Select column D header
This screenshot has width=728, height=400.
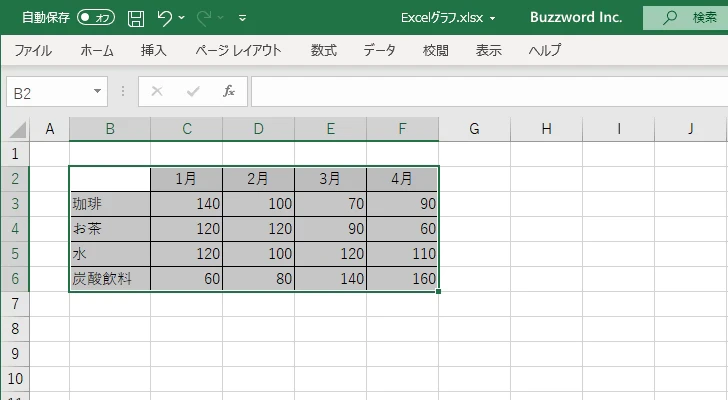pos(259,129)
